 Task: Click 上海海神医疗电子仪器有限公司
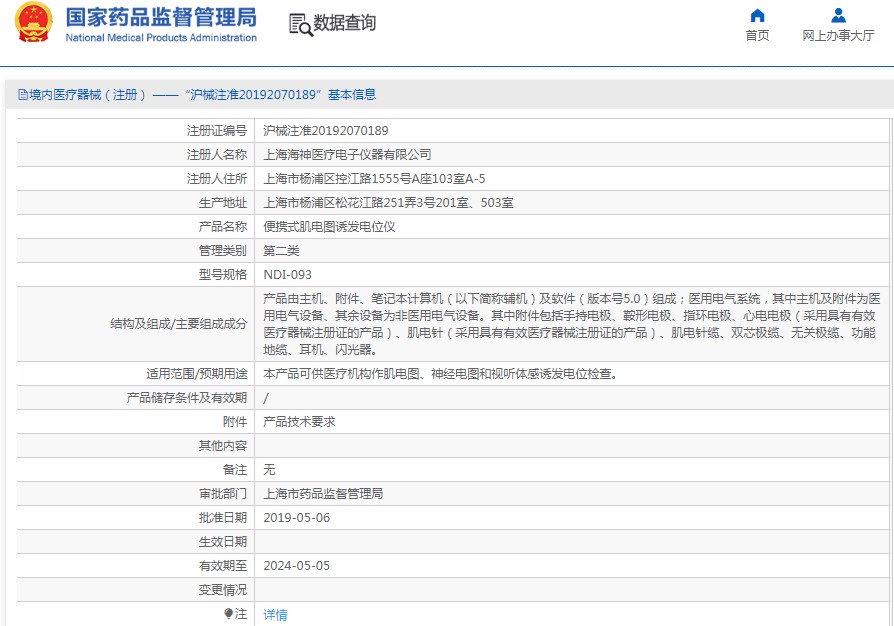[347, 155]
